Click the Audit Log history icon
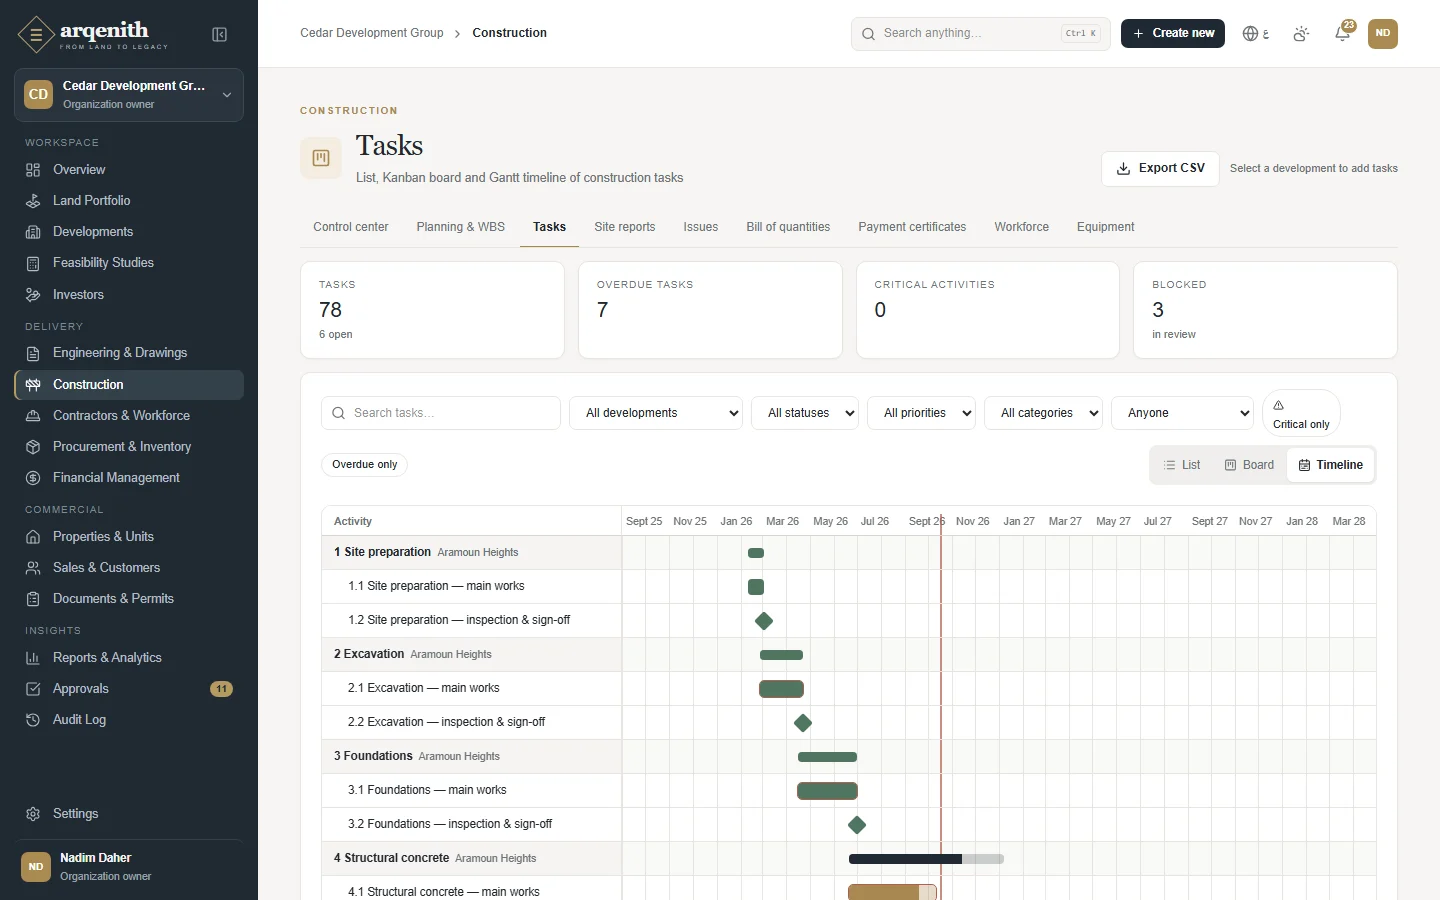Screen dimensions: 1440x900 [33, 720]
